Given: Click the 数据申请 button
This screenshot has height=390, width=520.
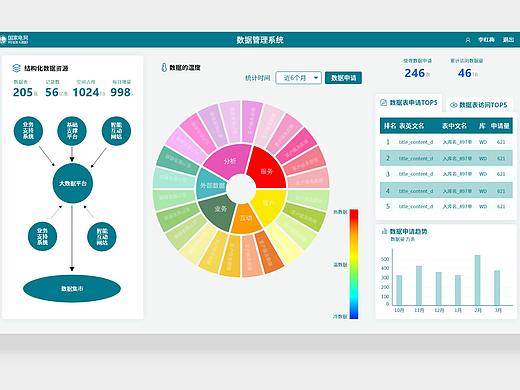Looking at the screenshot, I should [x=343, y=78].
